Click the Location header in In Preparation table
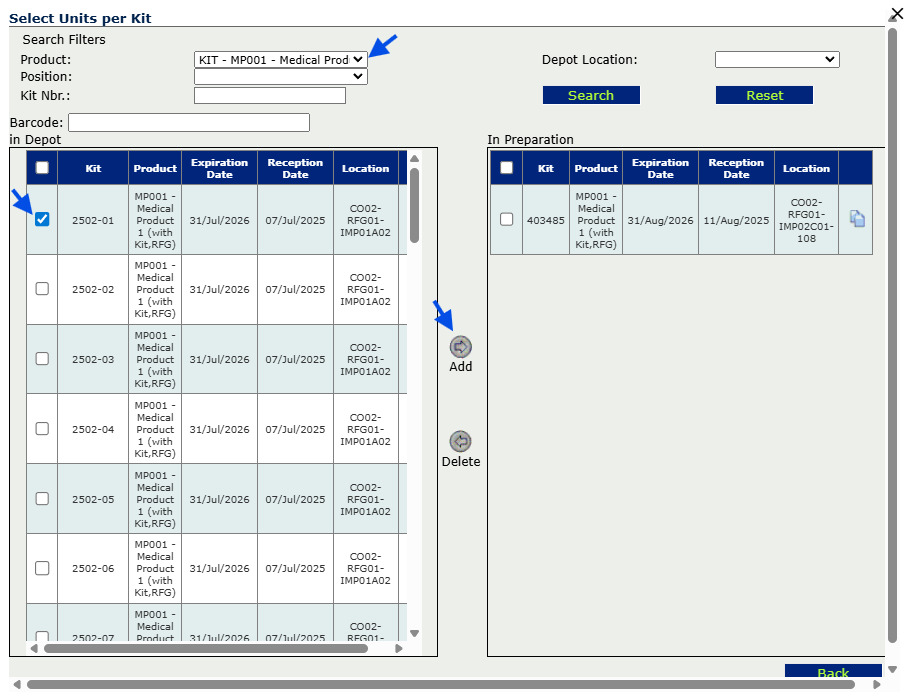The image size is (906, 696). click(806, 168)
